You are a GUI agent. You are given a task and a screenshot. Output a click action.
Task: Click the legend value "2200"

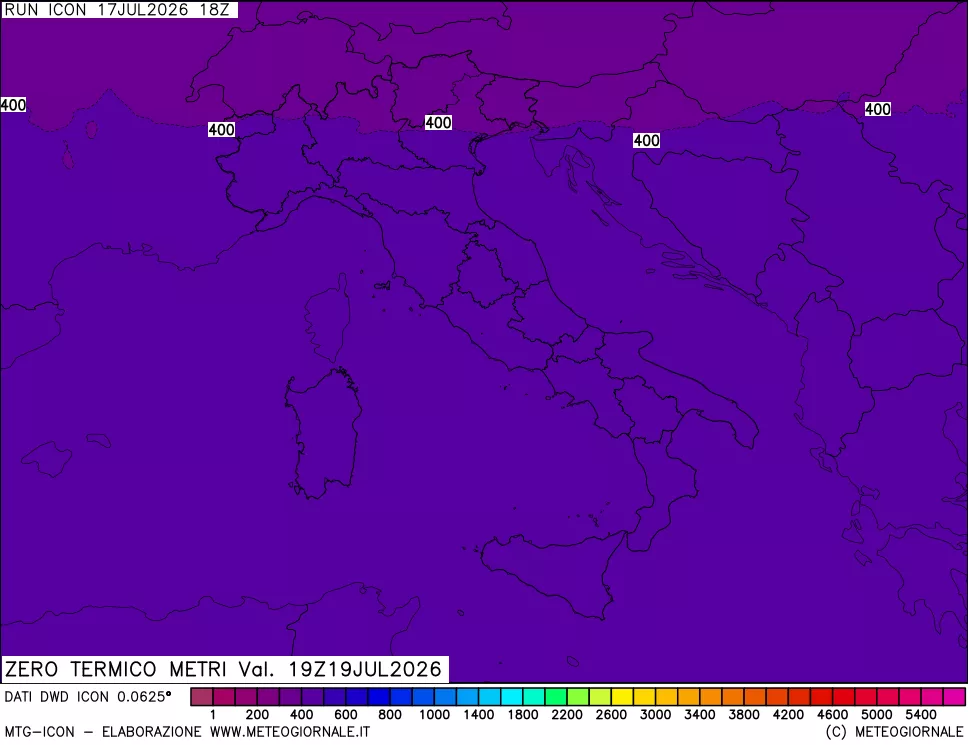pyautogui.click(x=567, y=715)
